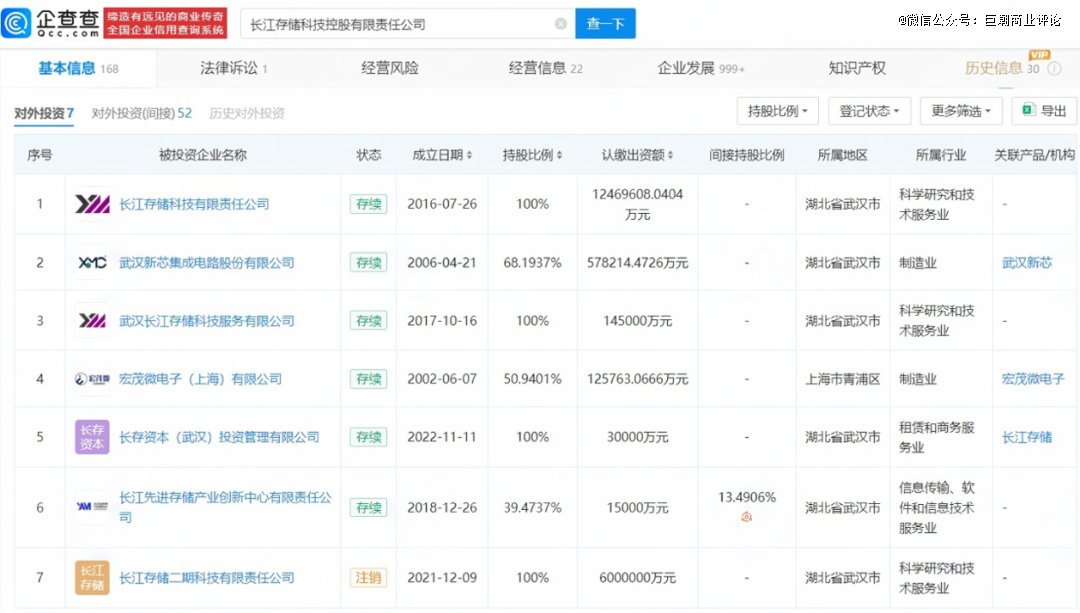Click the 上海市青浦区 region cell
The image size is (1080, 613).
coord(843,379)
